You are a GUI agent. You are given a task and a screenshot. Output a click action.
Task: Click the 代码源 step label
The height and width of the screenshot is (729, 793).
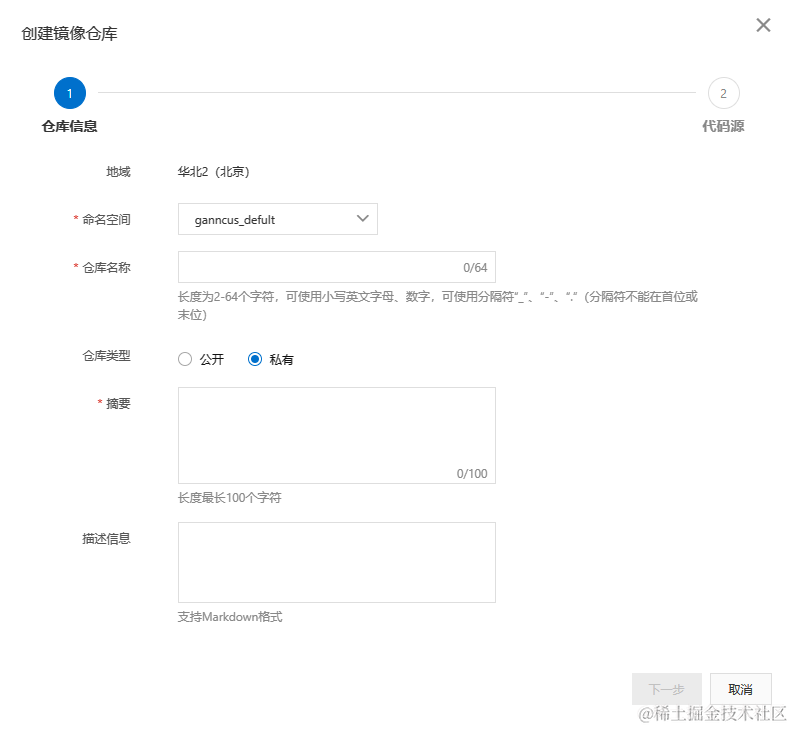coord(723,126)
